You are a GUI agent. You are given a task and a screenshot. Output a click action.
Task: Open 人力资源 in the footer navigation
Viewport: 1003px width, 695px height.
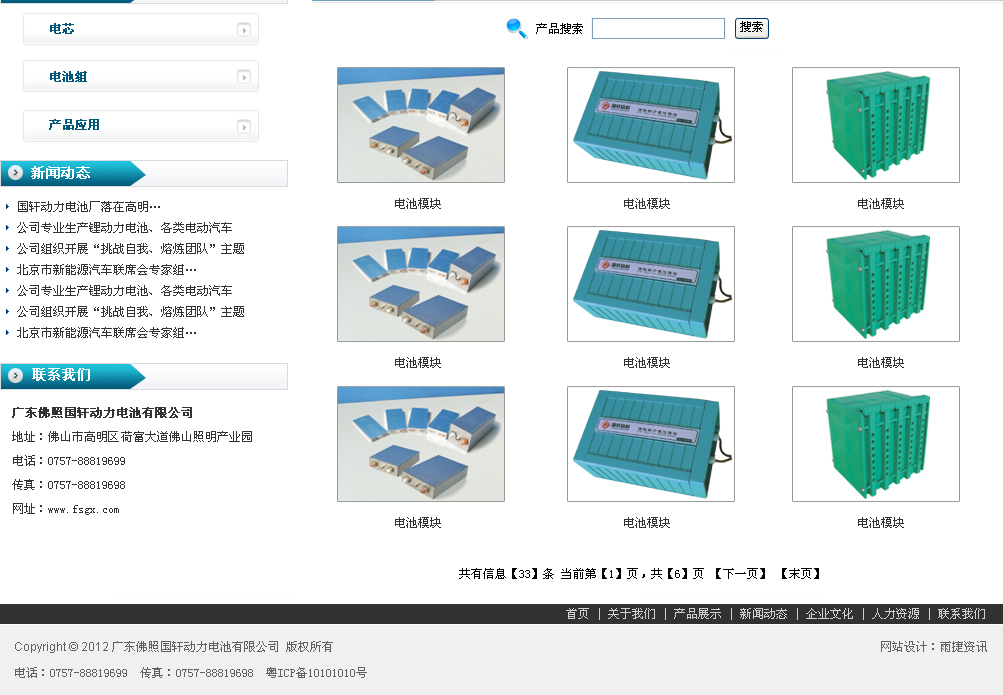(895, 614)
